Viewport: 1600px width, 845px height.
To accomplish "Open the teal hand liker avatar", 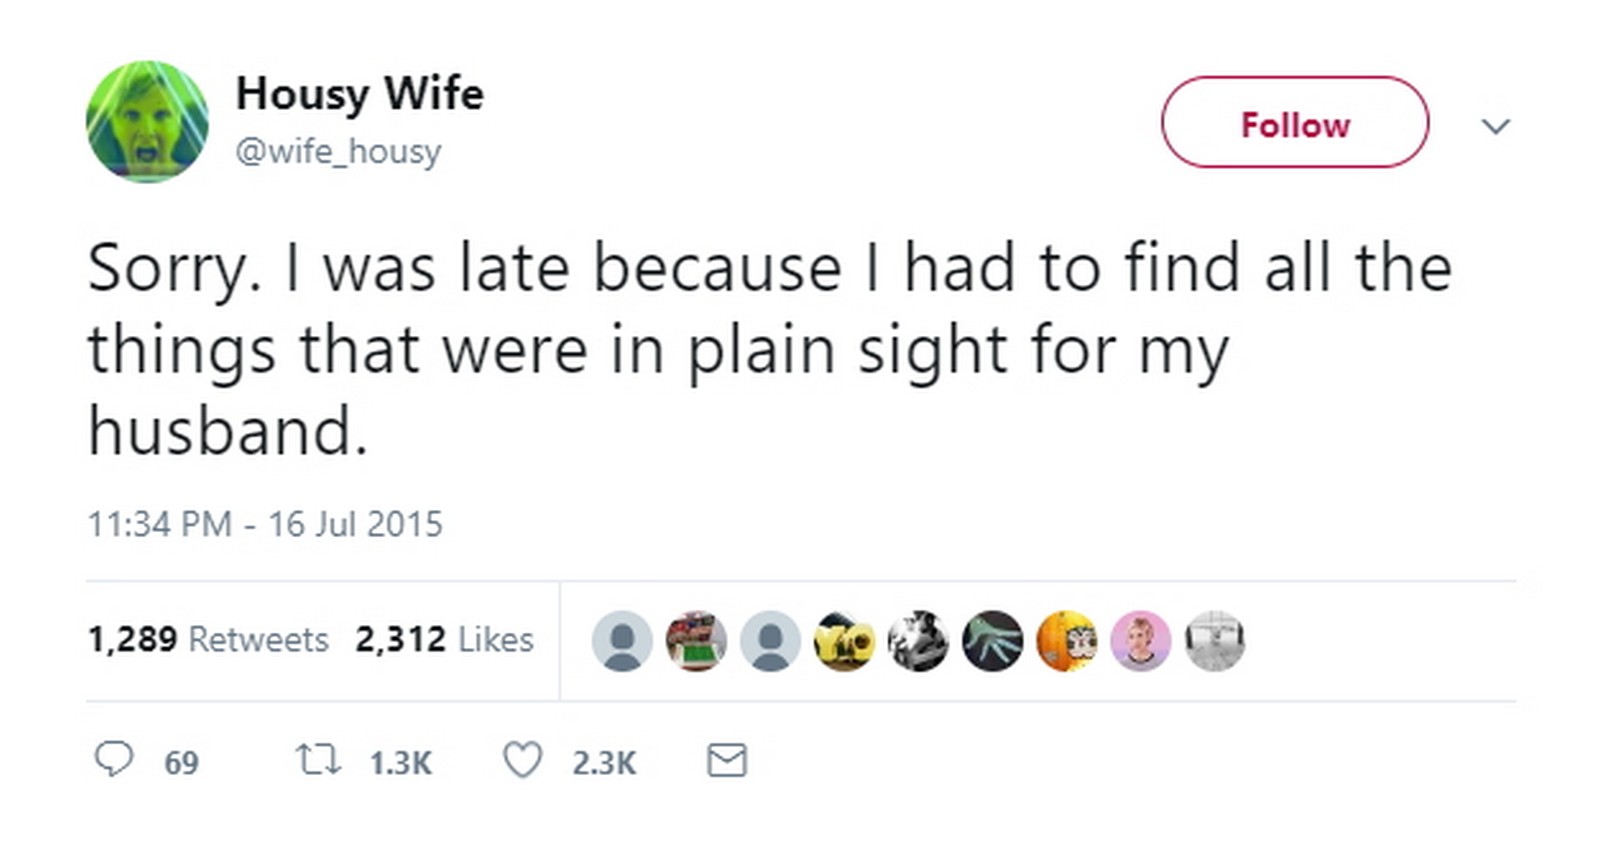I will 992,641.
